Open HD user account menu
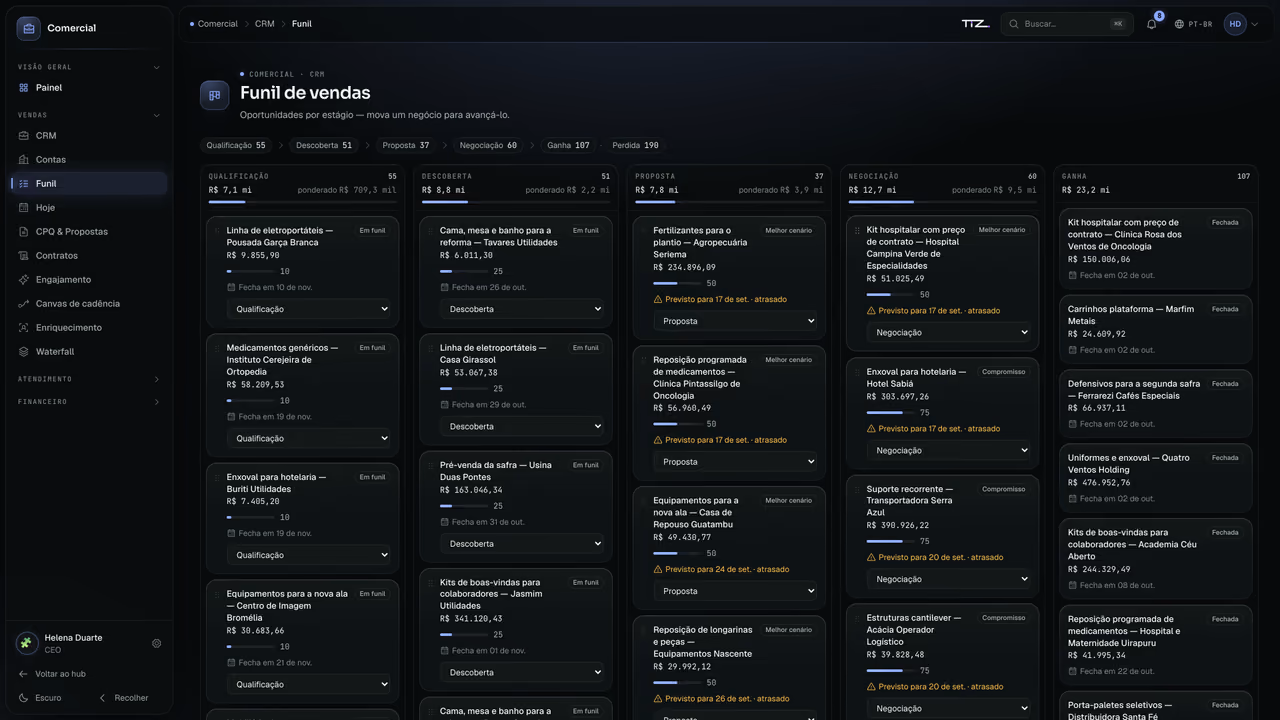Viewport: 1280px width, 720px height. coord(1241,24)
